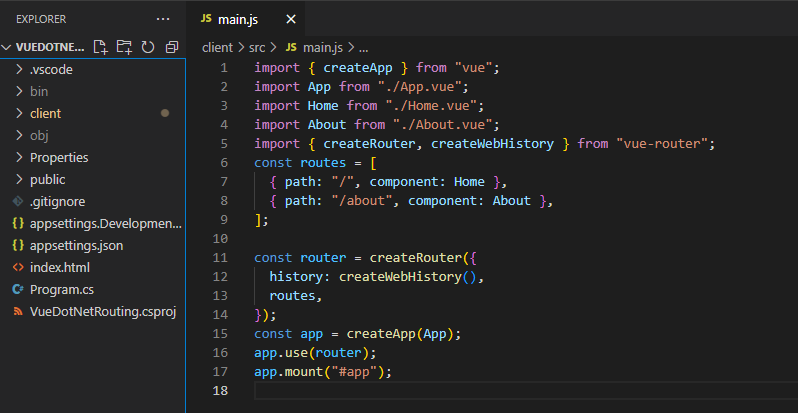This screenshot has height=413, width=798.
Task: Click the csproj icon beside VueDotNetRouting.csproj
Action: 18,312
